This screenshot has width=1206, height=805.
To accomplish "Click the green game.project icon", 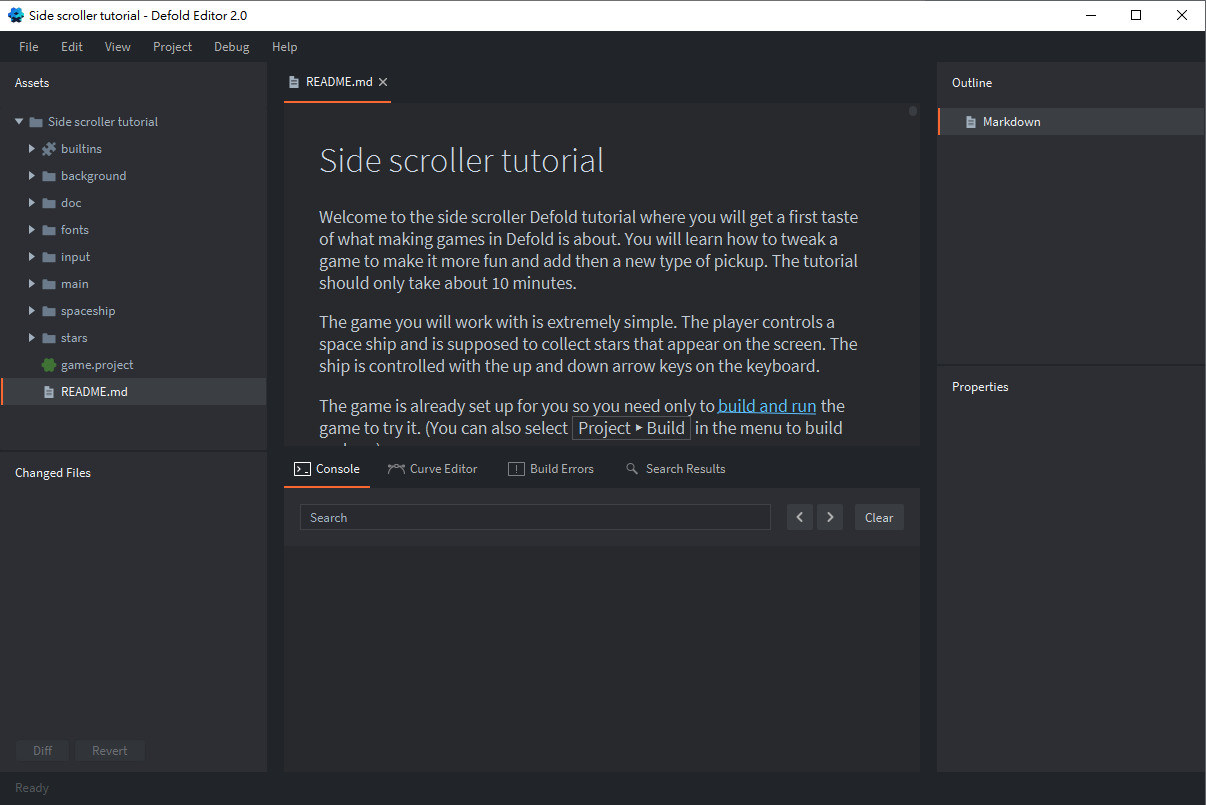I will [49, 365].
